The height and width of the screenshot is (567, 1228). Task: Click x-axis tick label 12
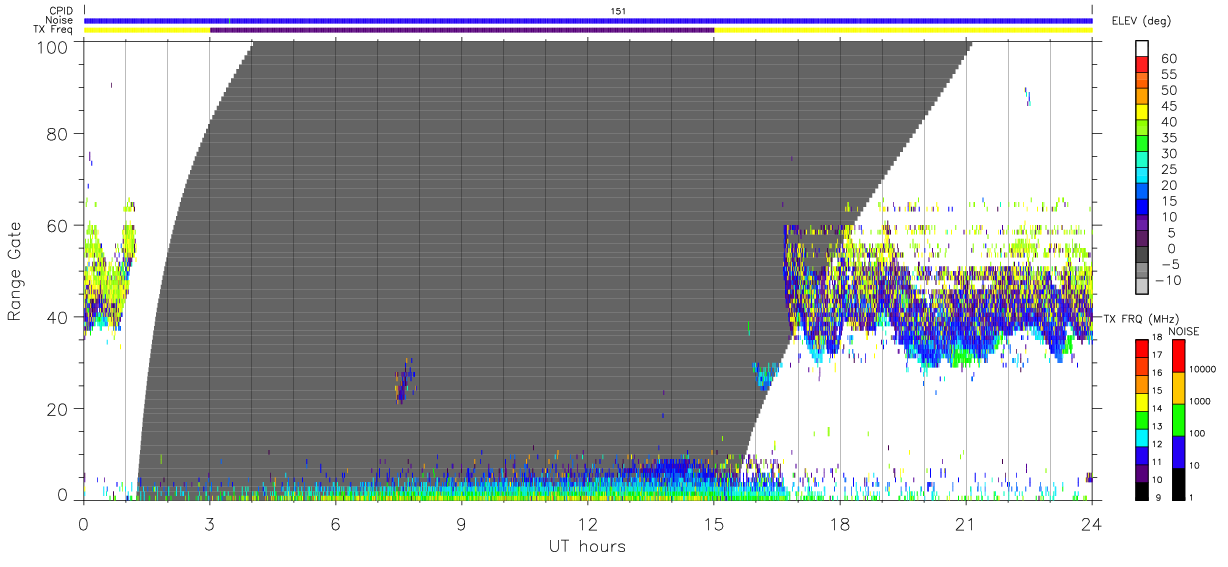588,523
